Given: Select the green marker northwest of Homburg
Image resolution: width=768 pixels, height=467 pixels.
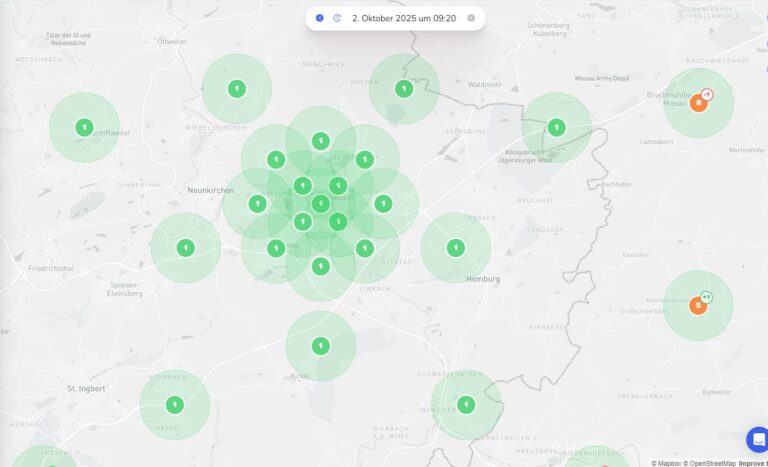Looking at the screenshot, I should tap(456, 248).
